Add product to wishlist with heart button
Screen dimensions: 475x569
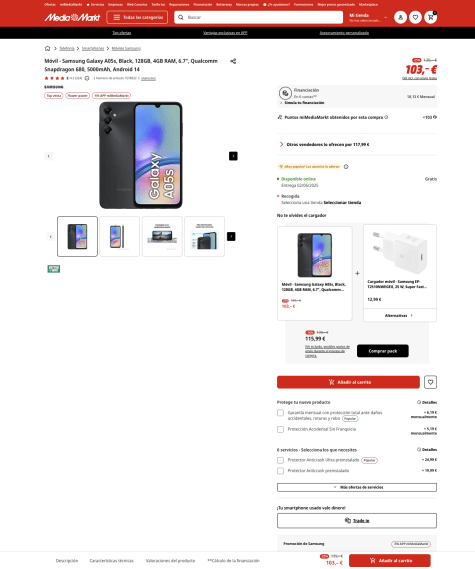tap(430, 382)
